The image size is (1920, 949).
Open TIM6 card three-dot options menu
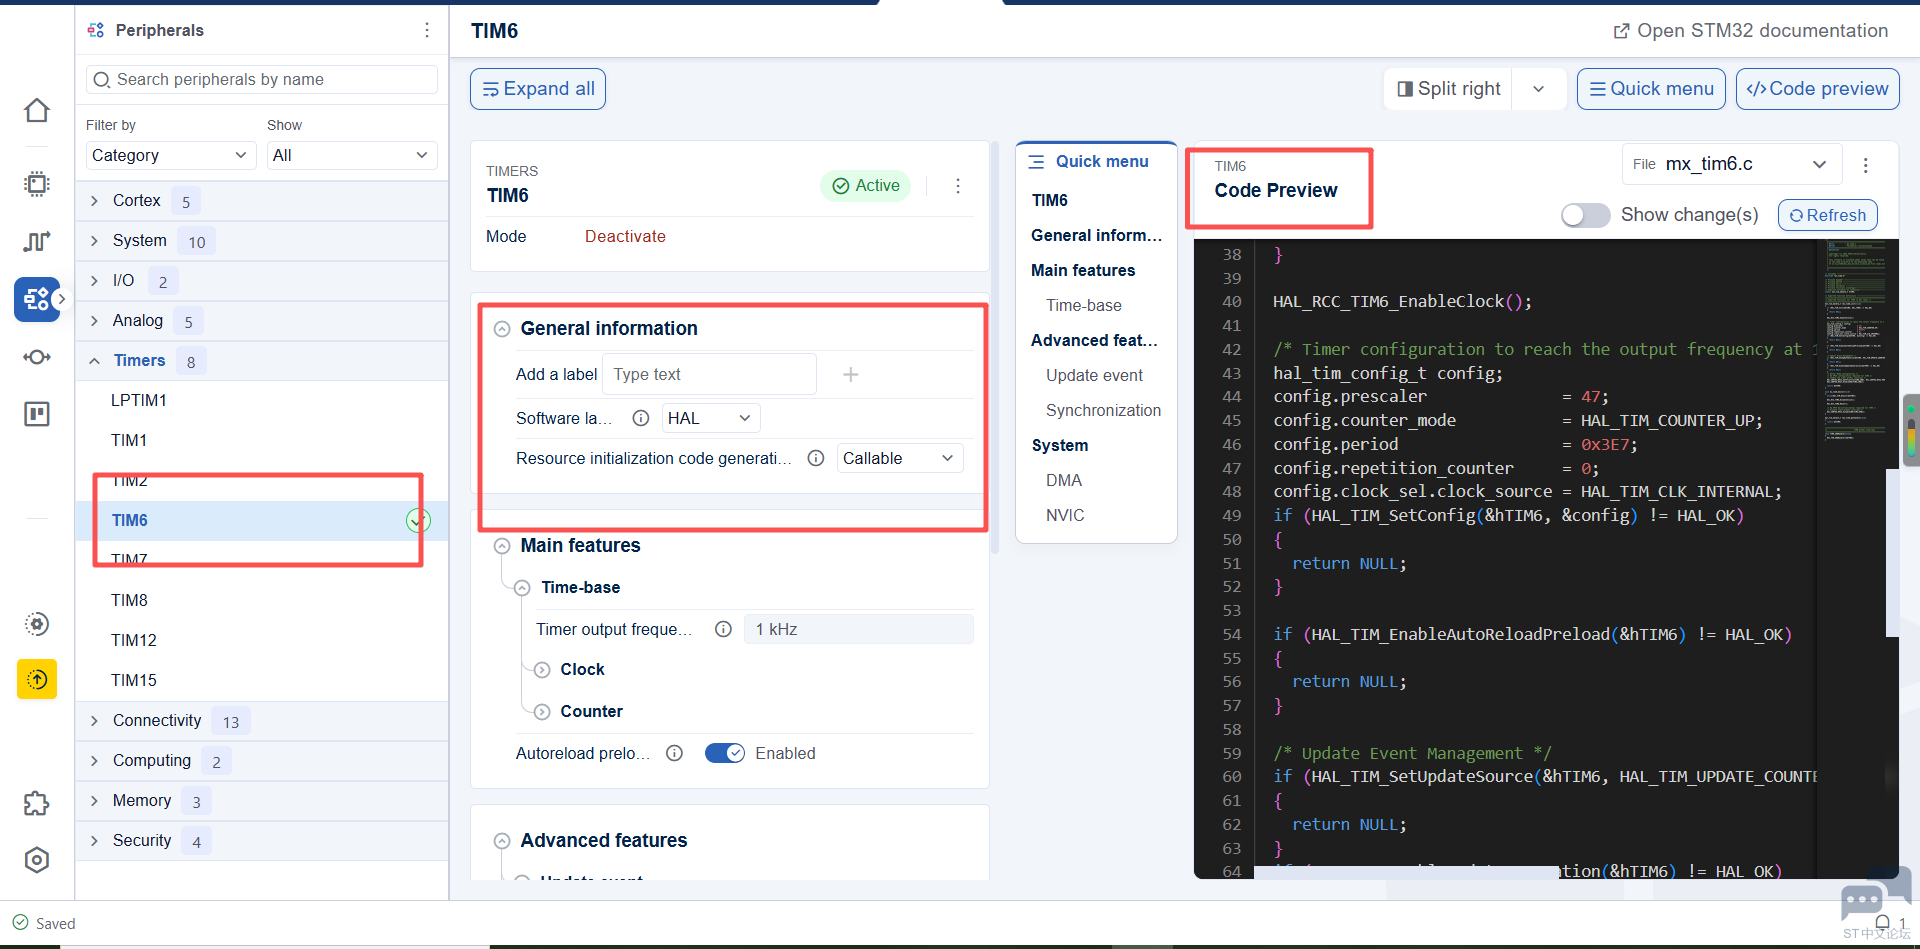[x=958, y=186]
